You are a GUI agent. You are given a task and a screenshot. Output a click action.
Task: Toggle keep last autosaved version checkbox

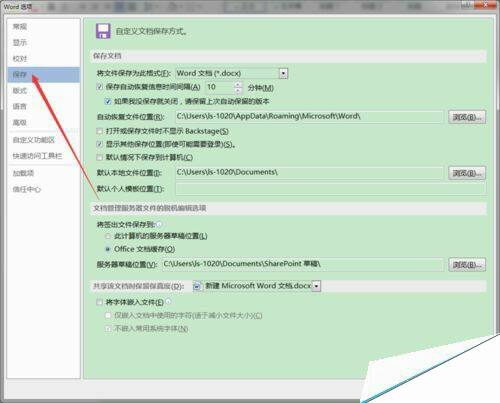108,101
